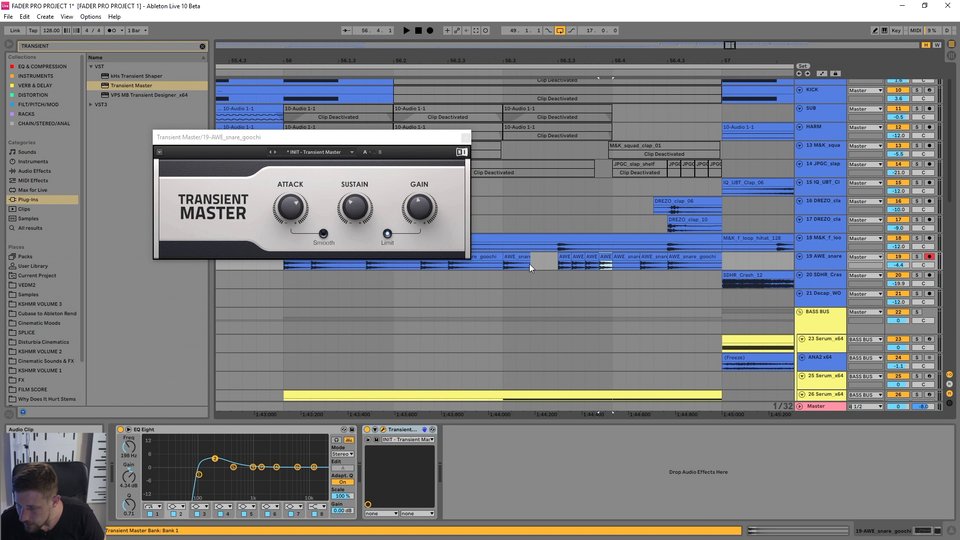960x540 pixels.
Task: Open the Edit menu
Action: [x=24, y=17]
